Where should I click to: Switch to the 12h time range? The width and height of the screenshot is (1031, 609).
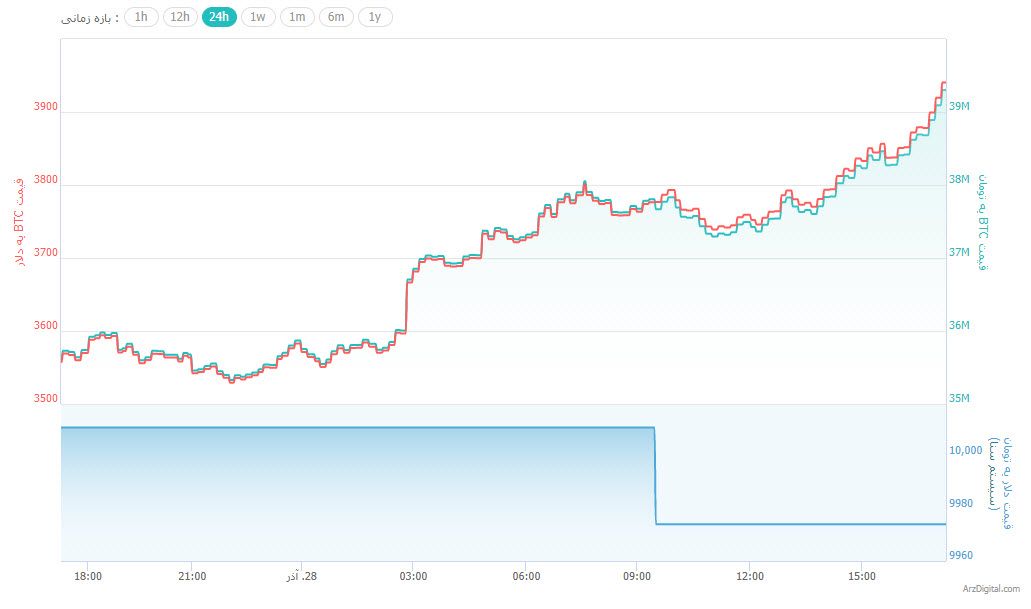click(x=180, y=17)
